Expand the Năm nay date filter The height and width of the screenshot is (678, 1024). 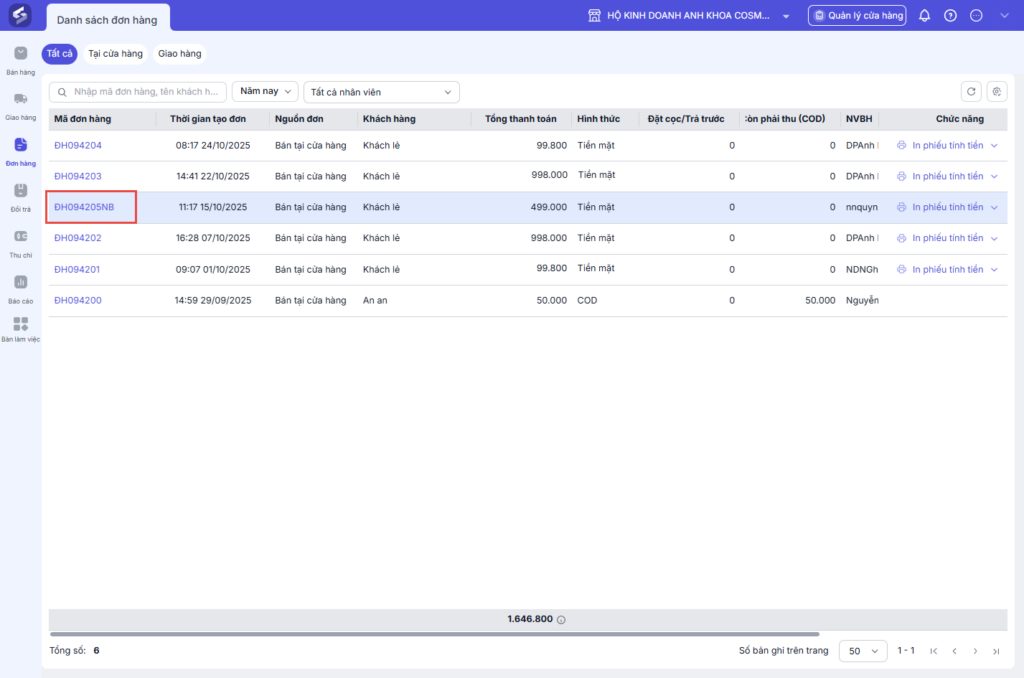click(265, 91)
